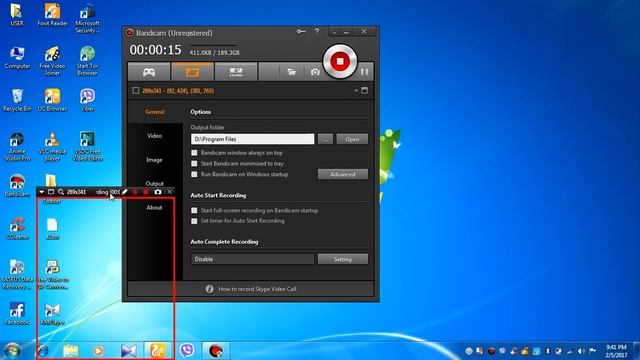Capture image with camera toolbar icon
The height and width of the screenshot is (360, 640).
315,72
